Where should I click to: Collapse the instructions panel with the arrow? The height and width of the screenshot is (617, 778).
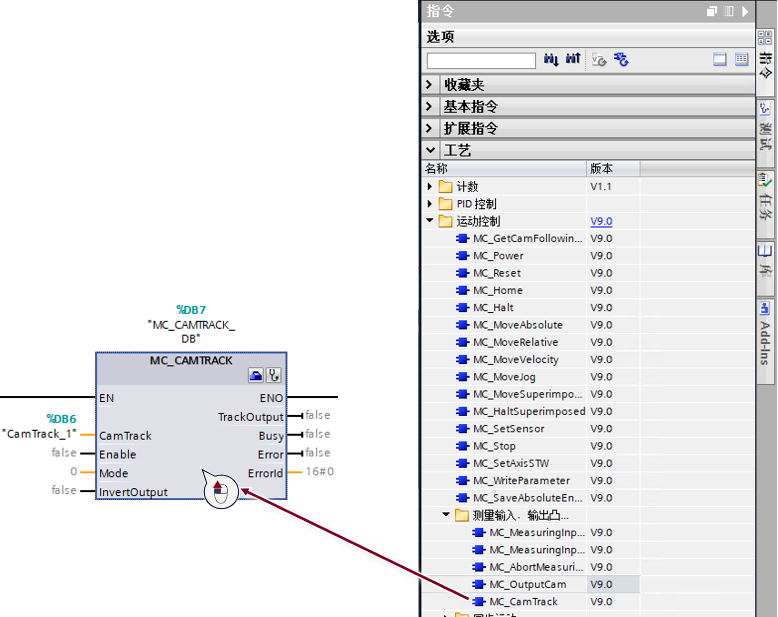click(745, 11)
